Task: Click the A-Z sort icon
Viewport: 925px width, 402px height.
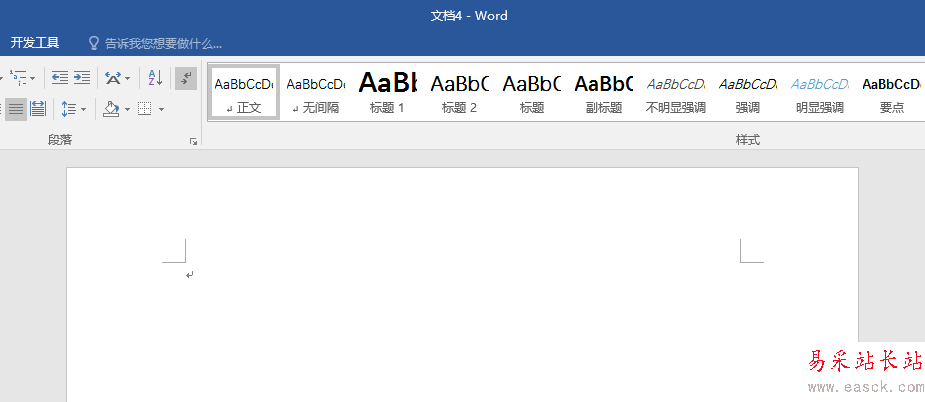Action: tap(155, 77)
